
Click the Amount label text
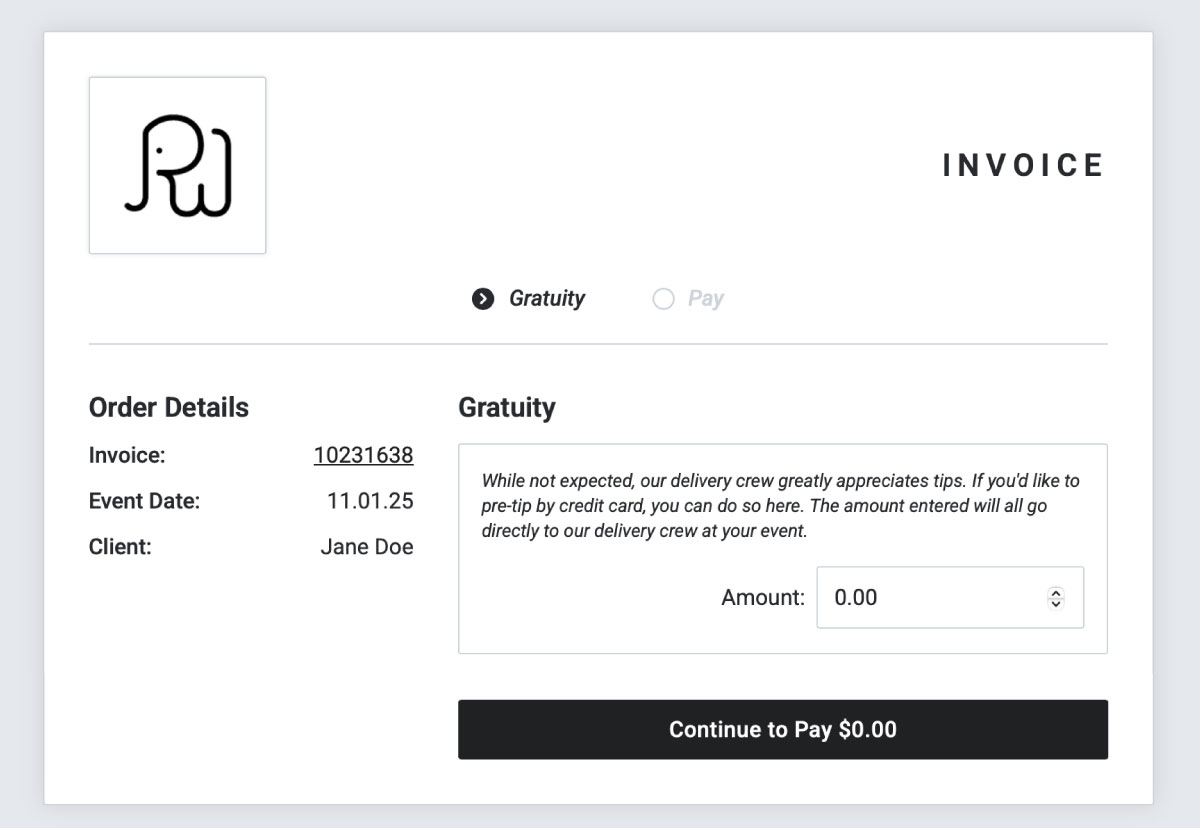pyautogui.click(x=762, y=598)
